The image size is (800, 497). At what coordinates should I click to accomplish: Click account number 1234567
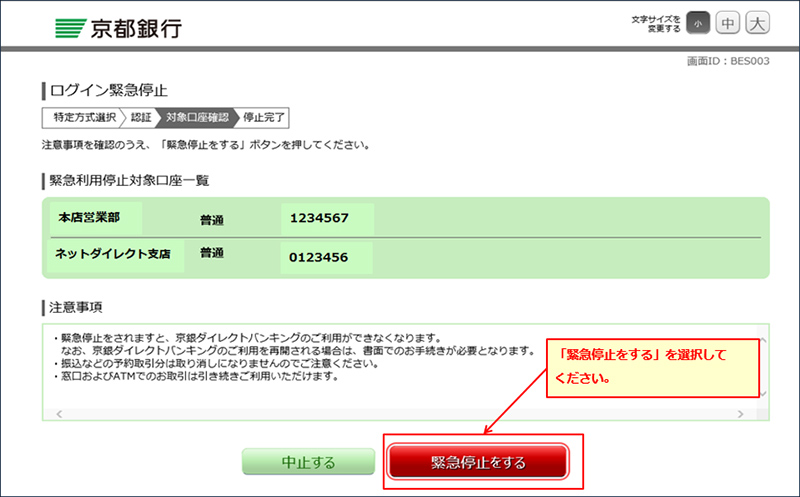tap(319, 218)
